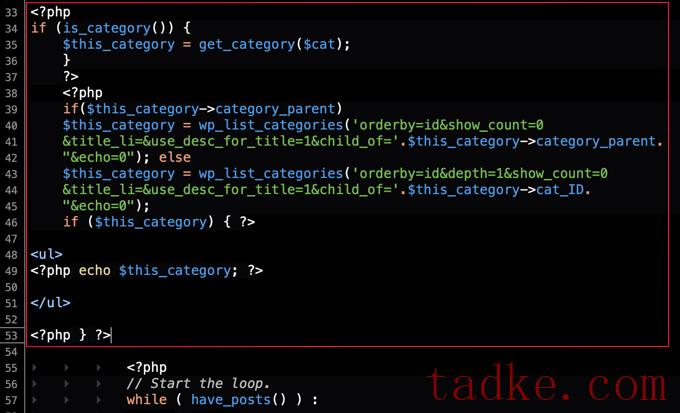Click second indent arrow on line 57
Screen dimensions: 680x413
point(67,400)
